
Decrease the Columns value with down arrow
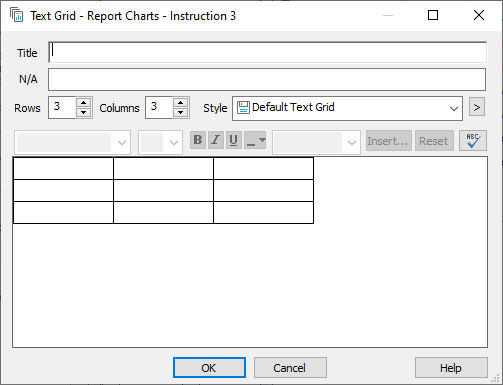click(180, 112)
